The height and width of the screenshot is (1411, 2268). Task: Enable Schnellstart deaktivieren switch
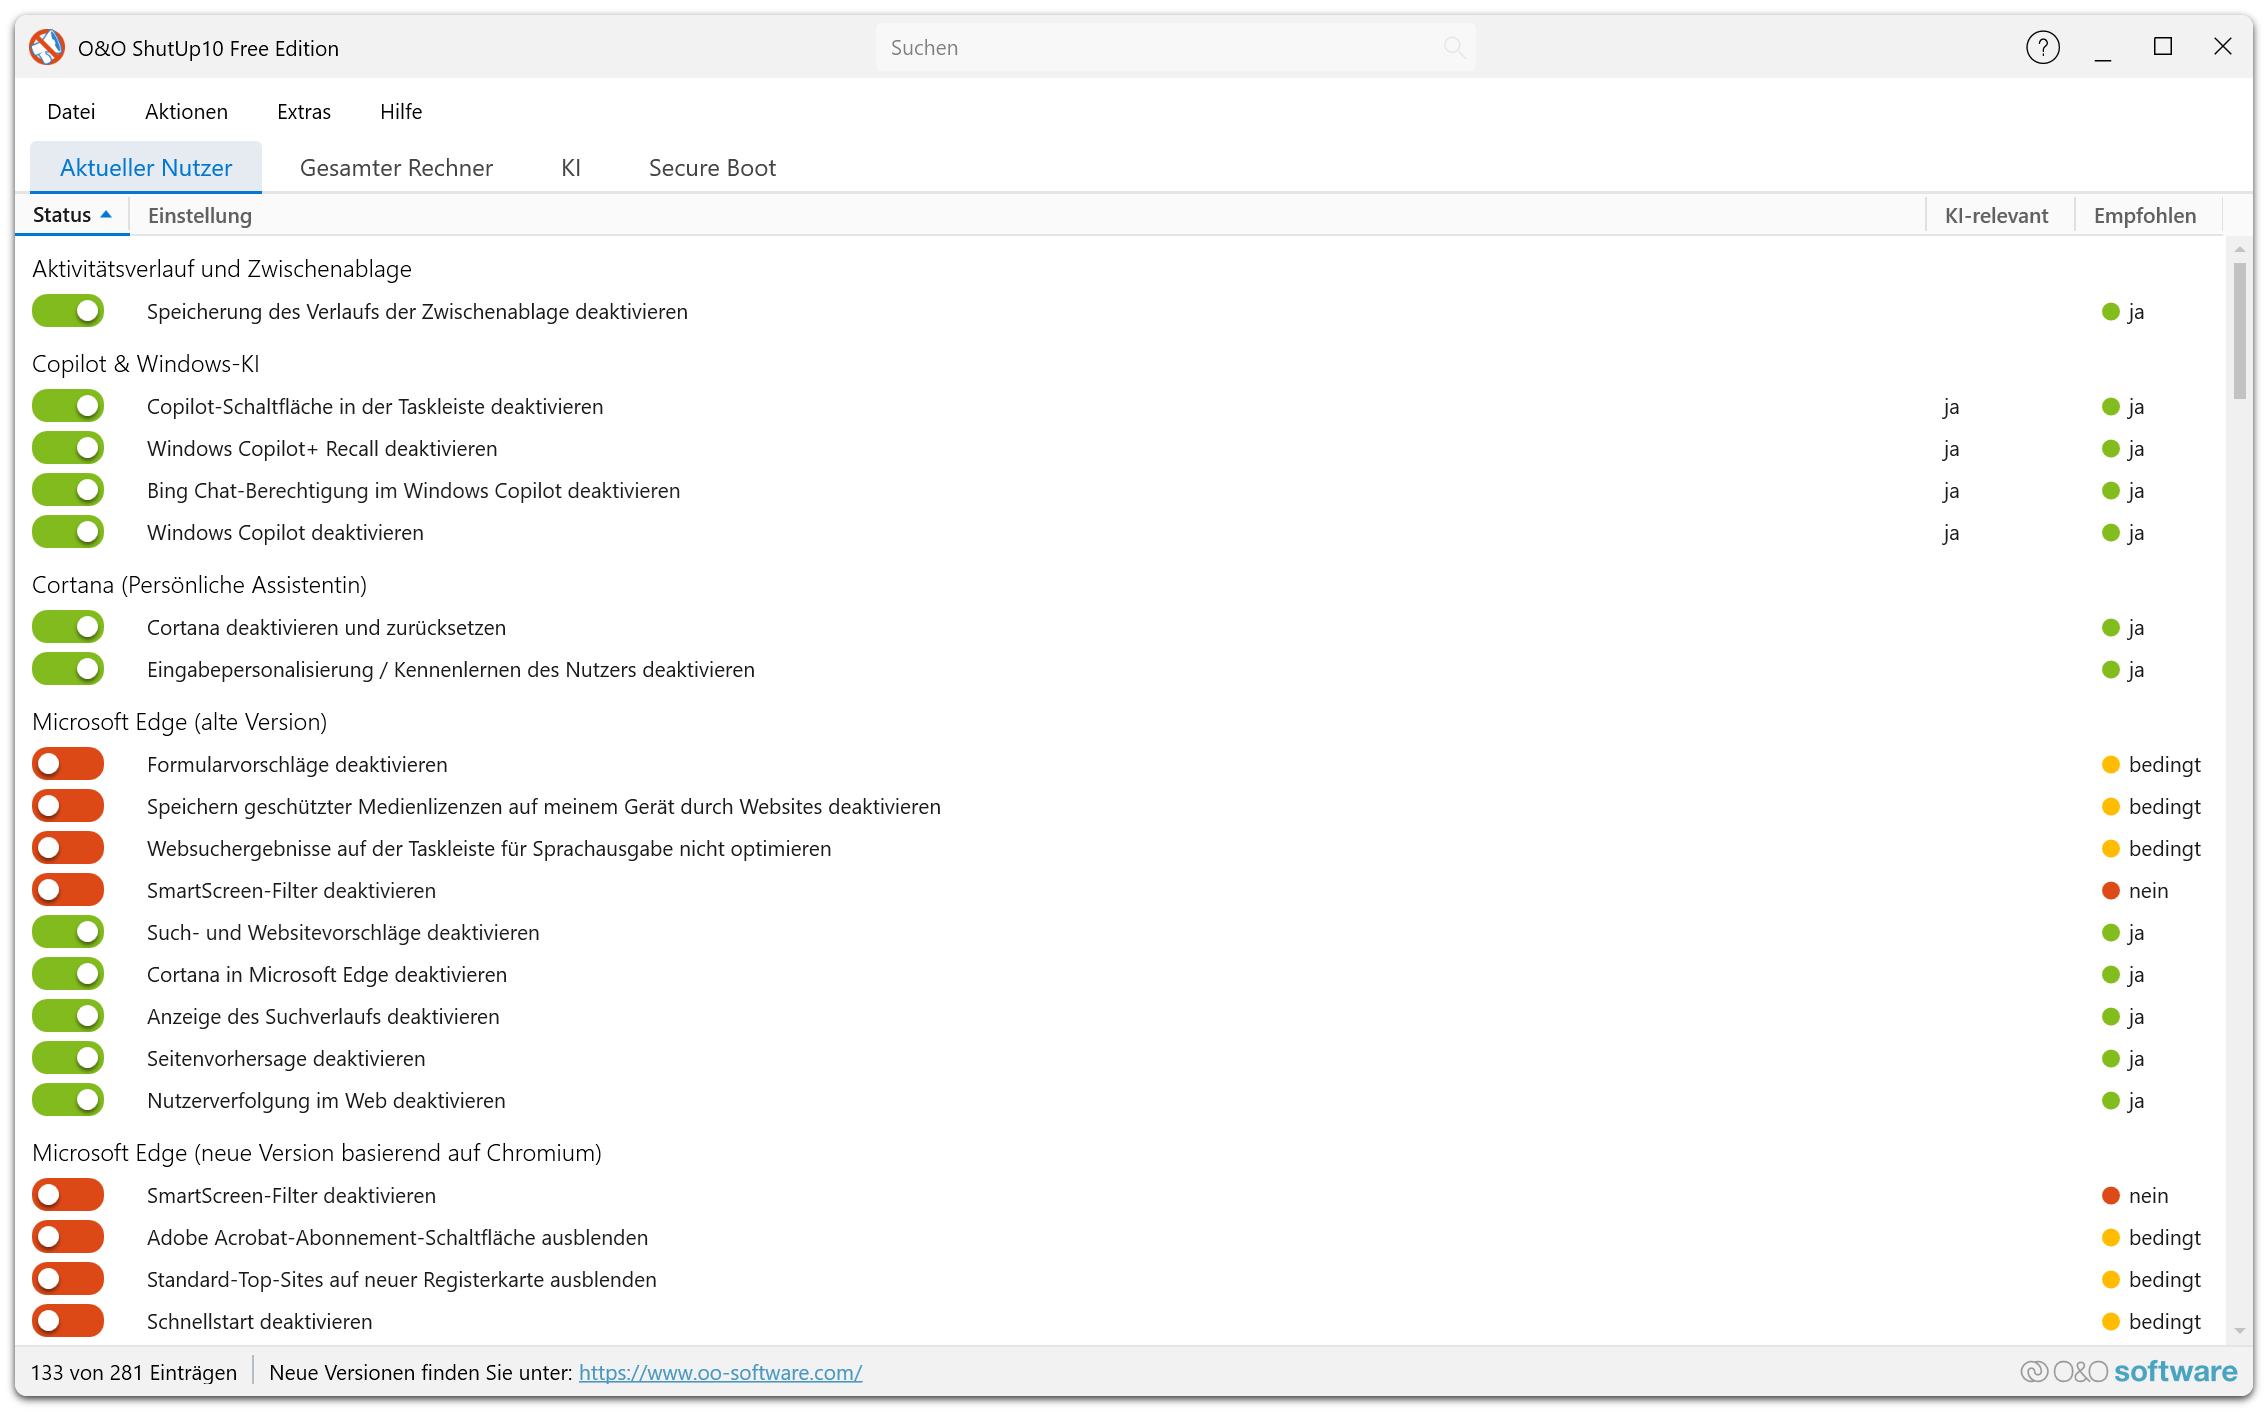coord(68,1321)
